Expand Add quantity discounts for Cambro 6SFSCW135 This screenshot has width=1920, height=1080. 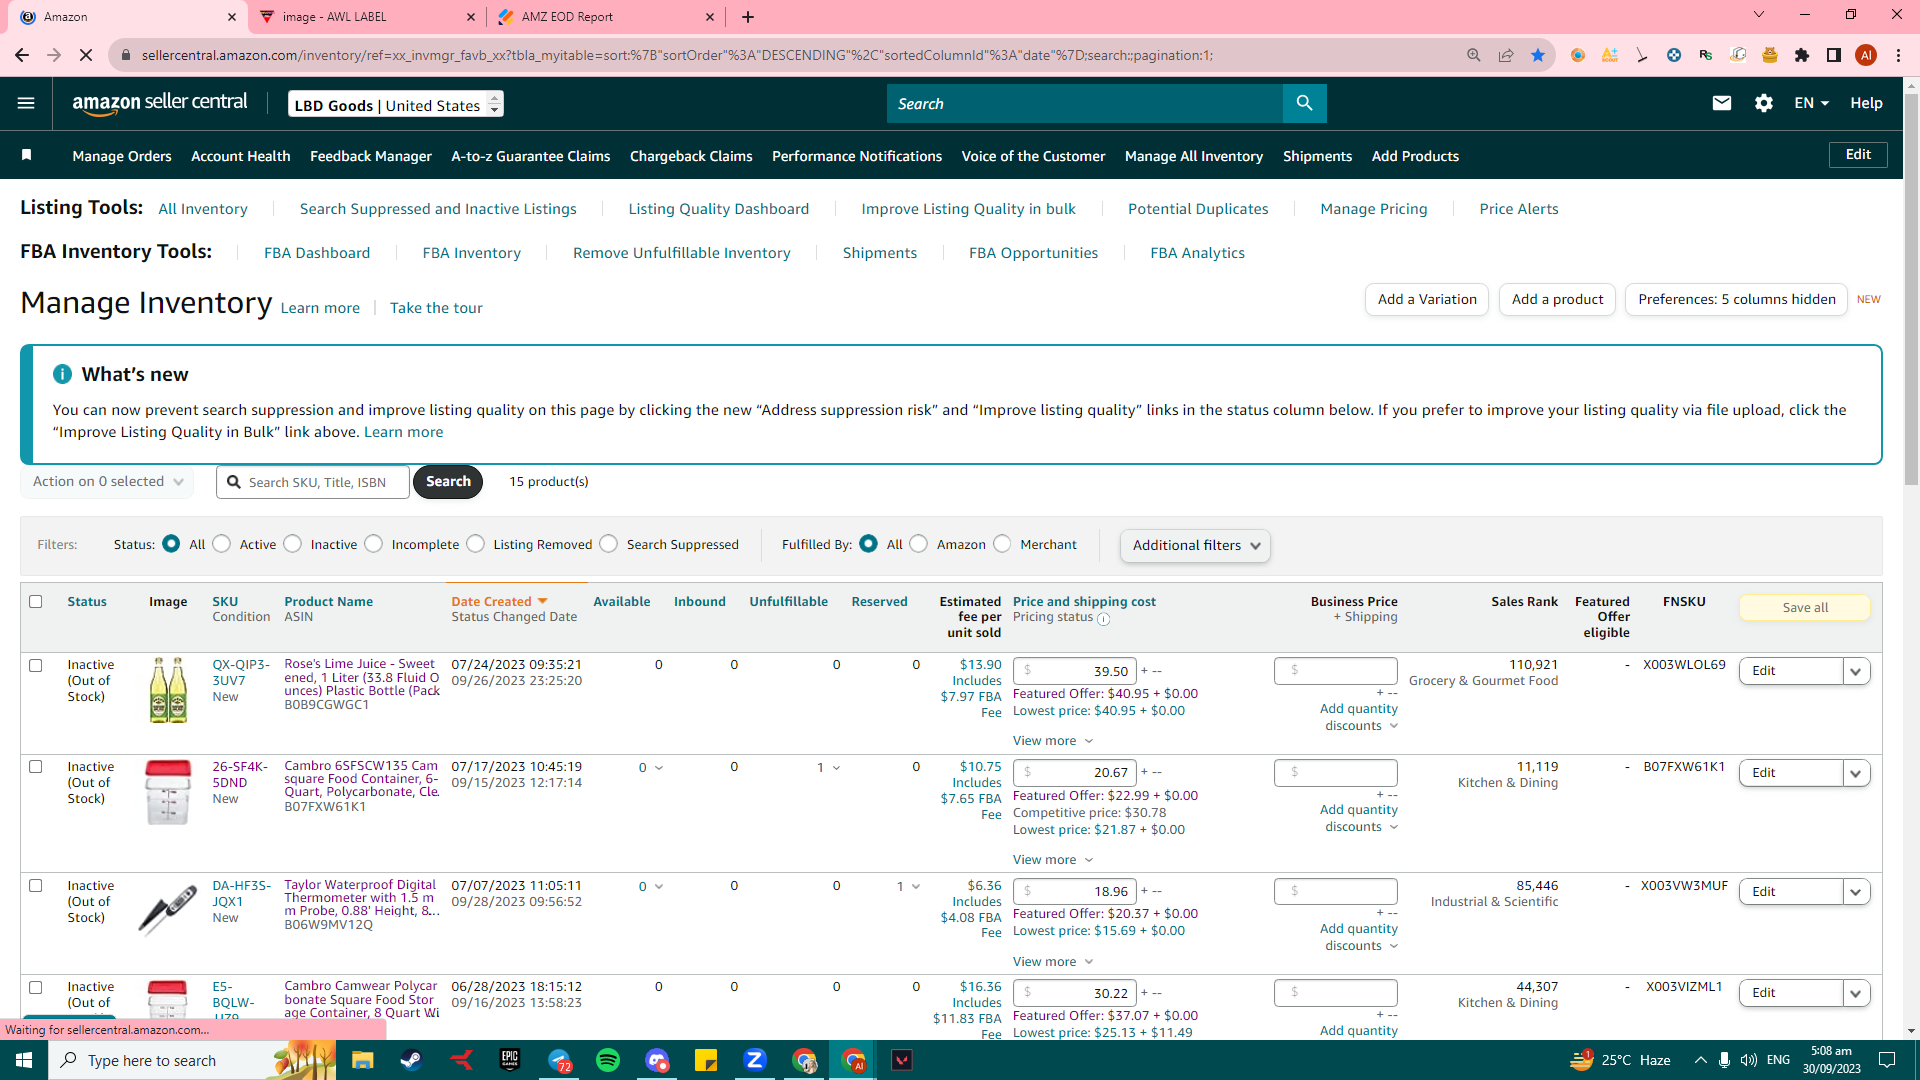1358,818
